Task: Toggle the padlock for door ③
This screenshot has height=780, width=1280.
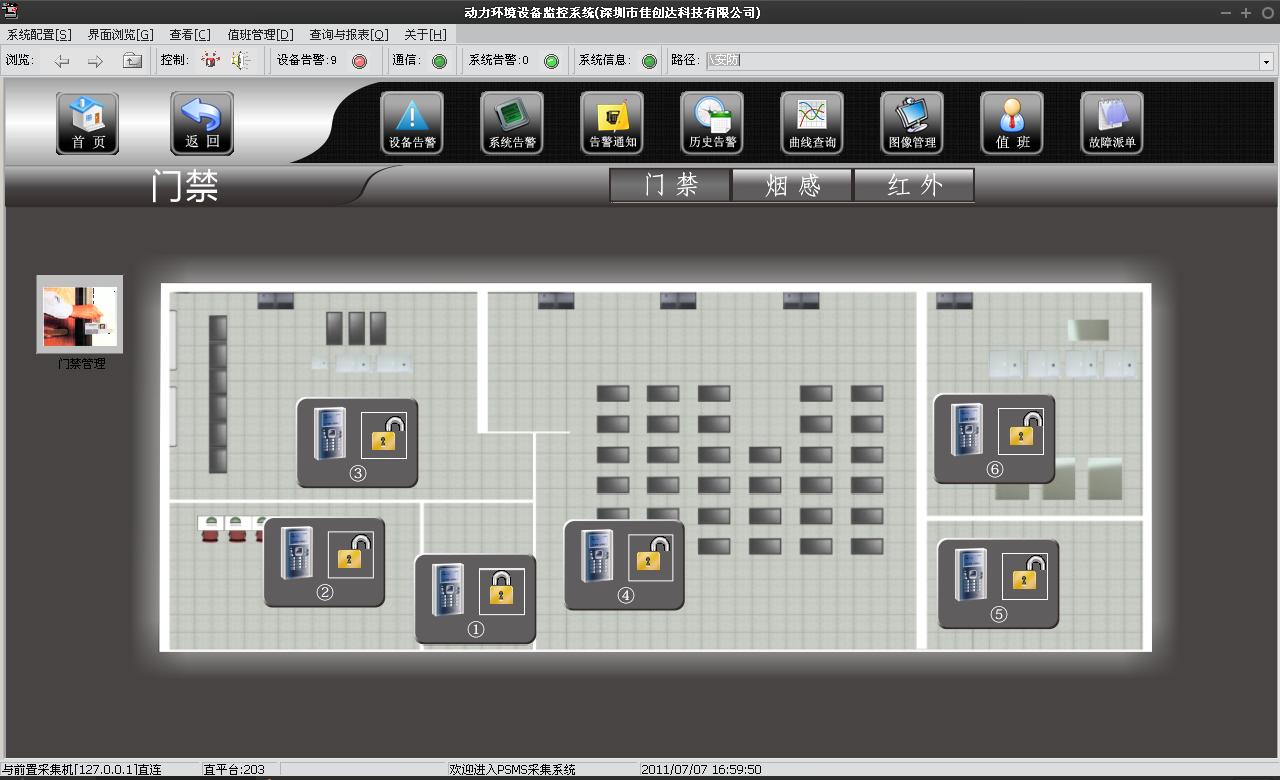Action: coord(384,436)
